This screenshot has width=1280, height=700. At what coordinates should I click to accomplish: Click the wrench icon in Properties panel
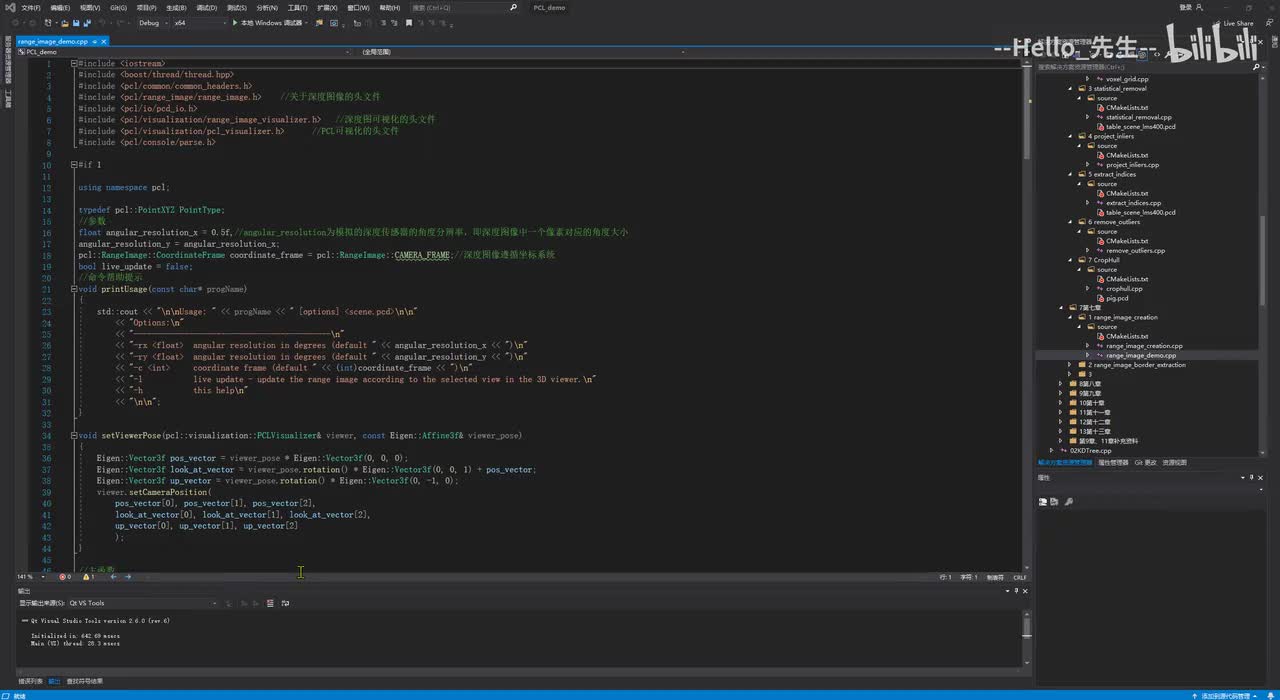tap(1069, 501)
